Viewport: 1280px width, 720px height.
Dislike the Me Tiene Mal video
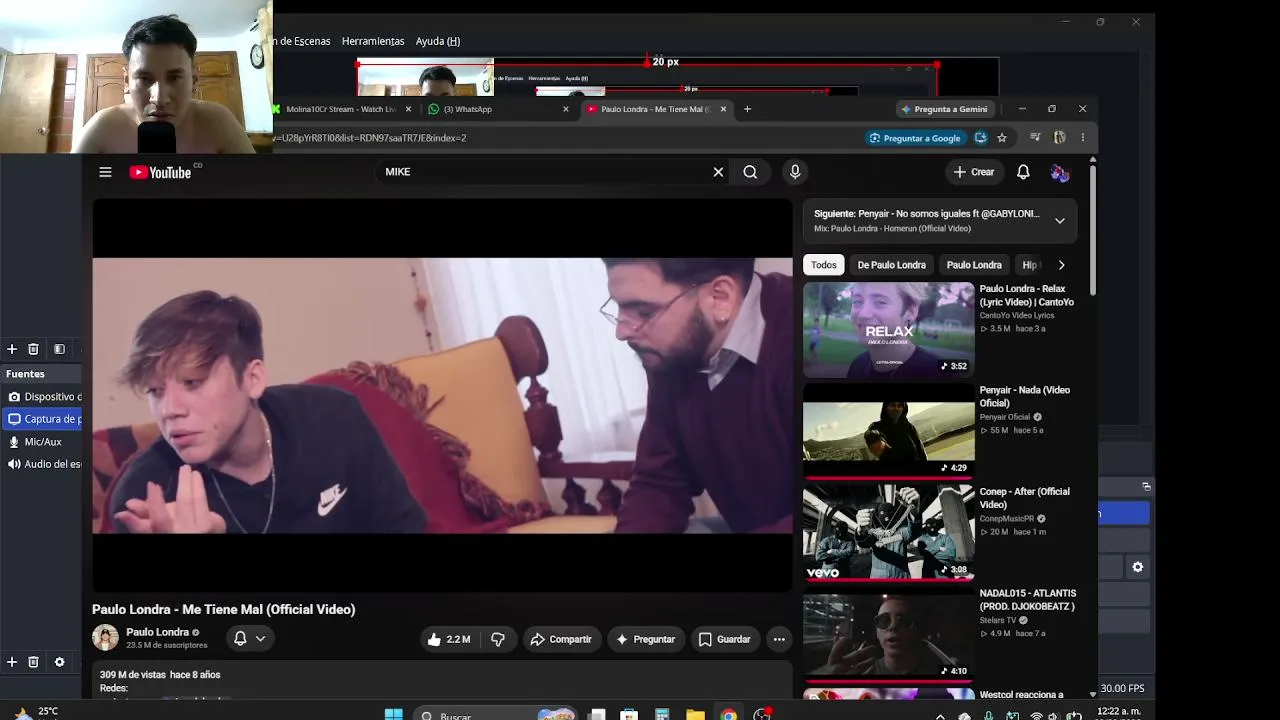(x=498, y=639)
